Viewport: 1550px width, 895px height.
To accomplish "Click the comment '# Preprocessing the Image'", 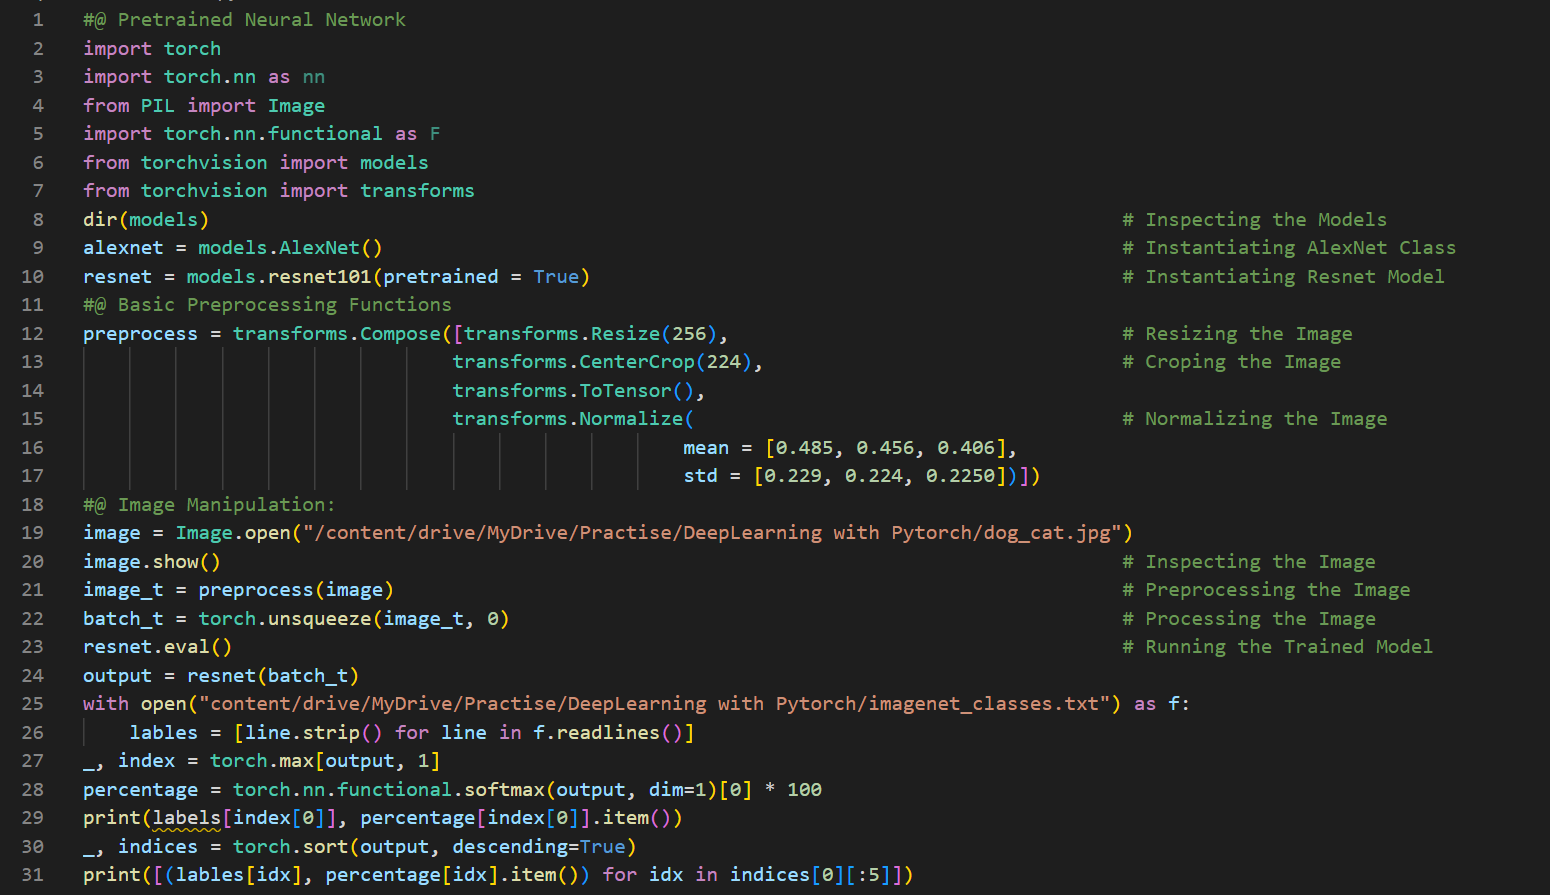I will [x=1266, y=590].
